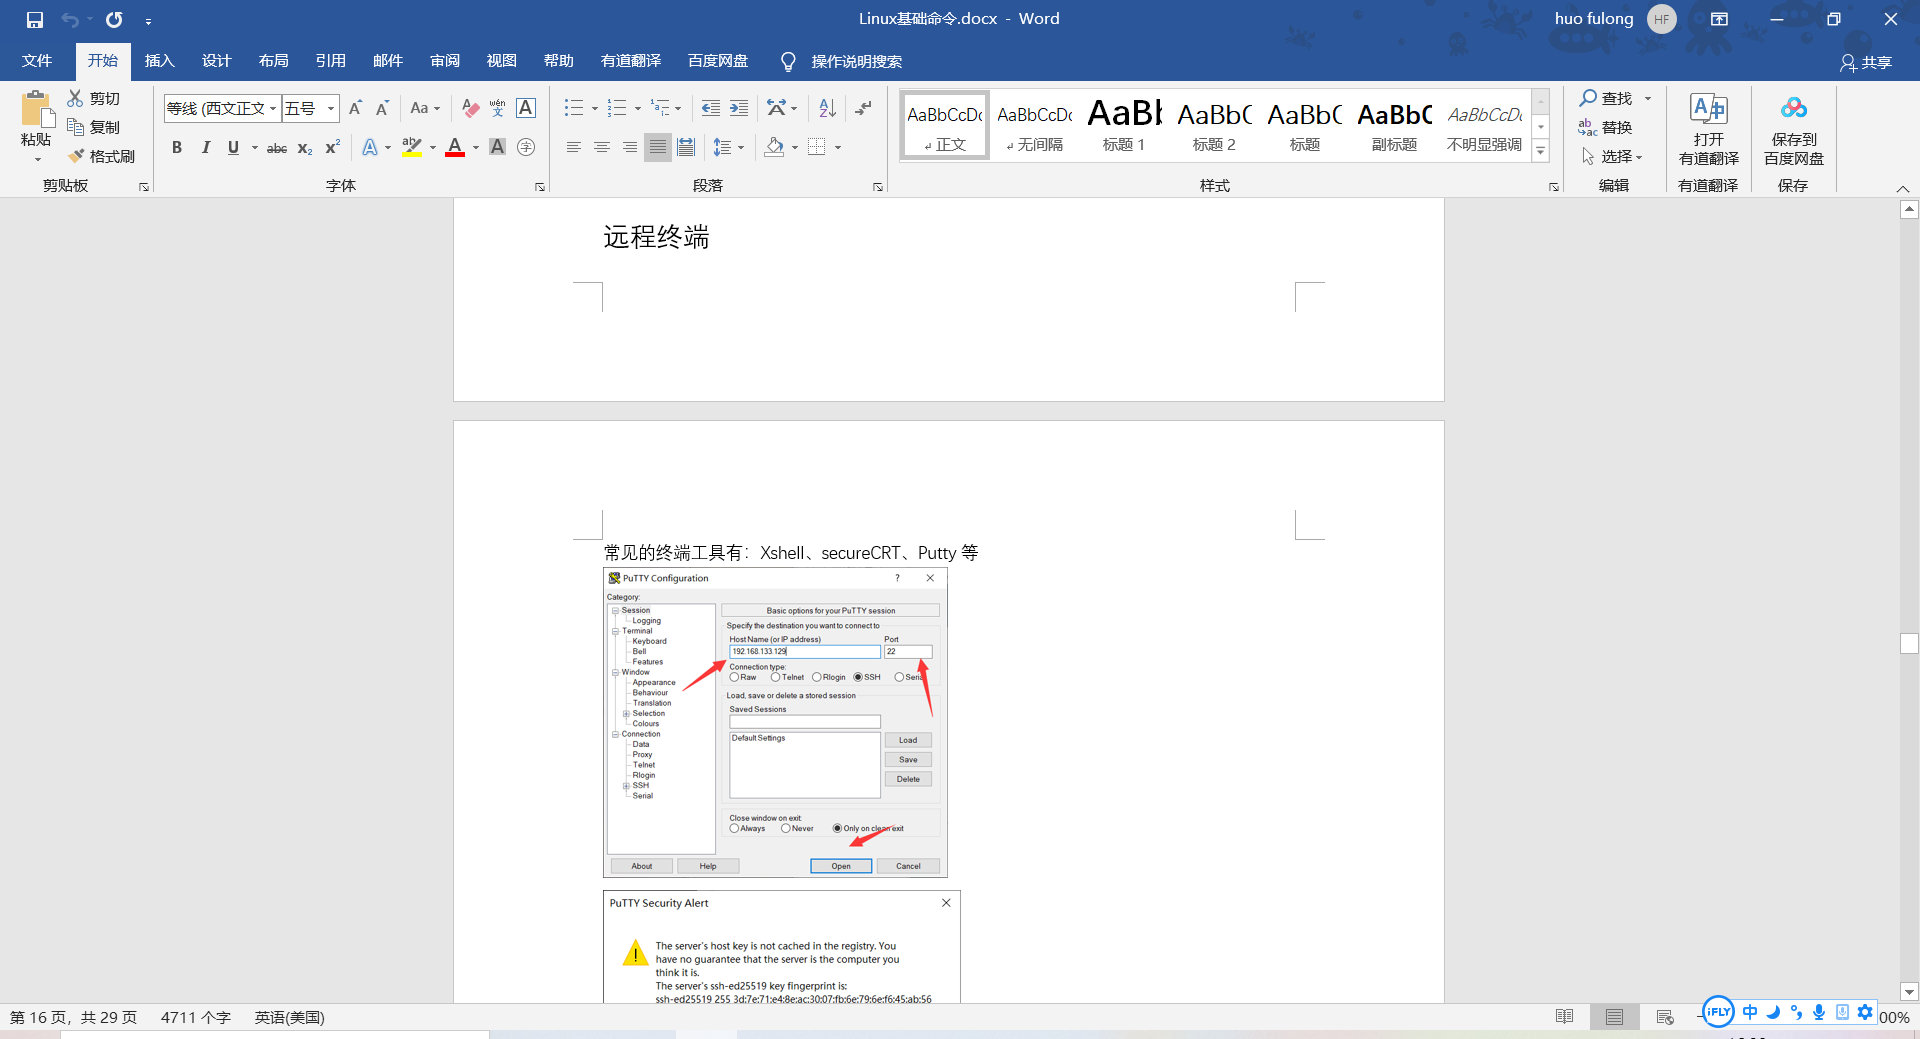Viewport: 1920px width, 1039px height.
Task: Click the 共享 (Share) button
Action: [1866, 62]
